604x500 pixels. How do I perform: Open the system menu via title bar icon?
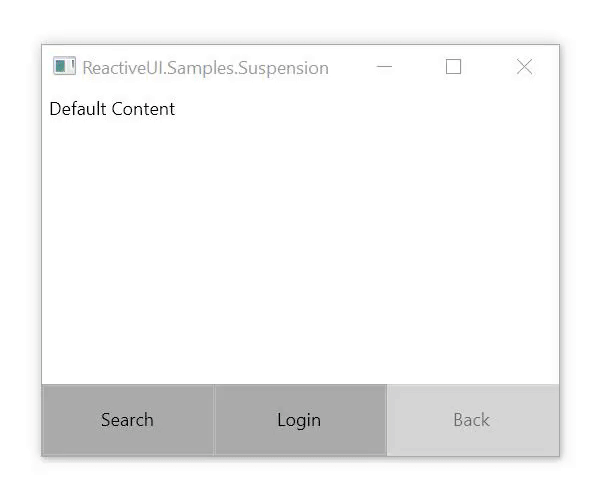pyautogui.click(x=64, y=67)
